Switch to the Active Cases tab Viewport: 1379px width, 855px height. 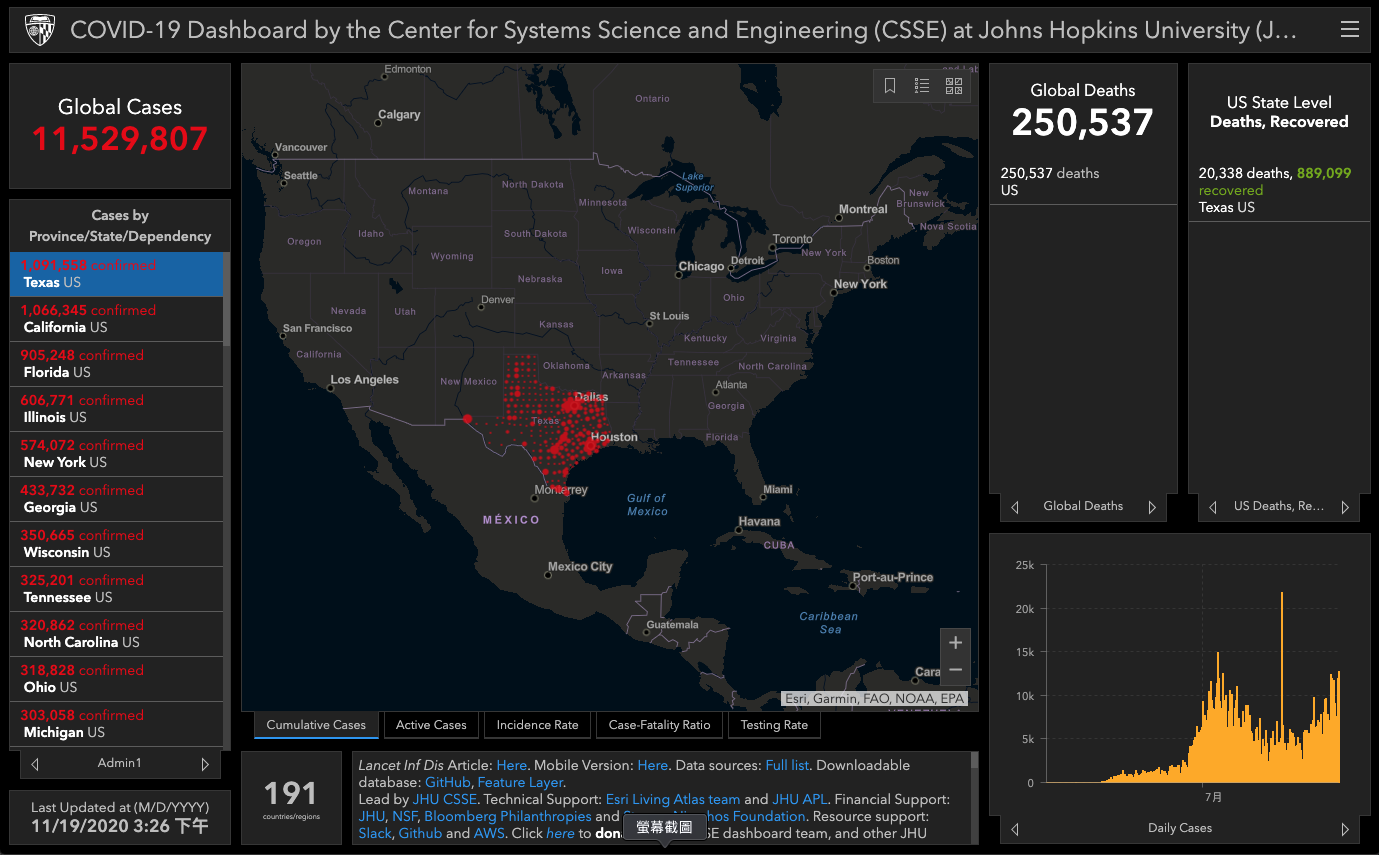pos(431,725)
